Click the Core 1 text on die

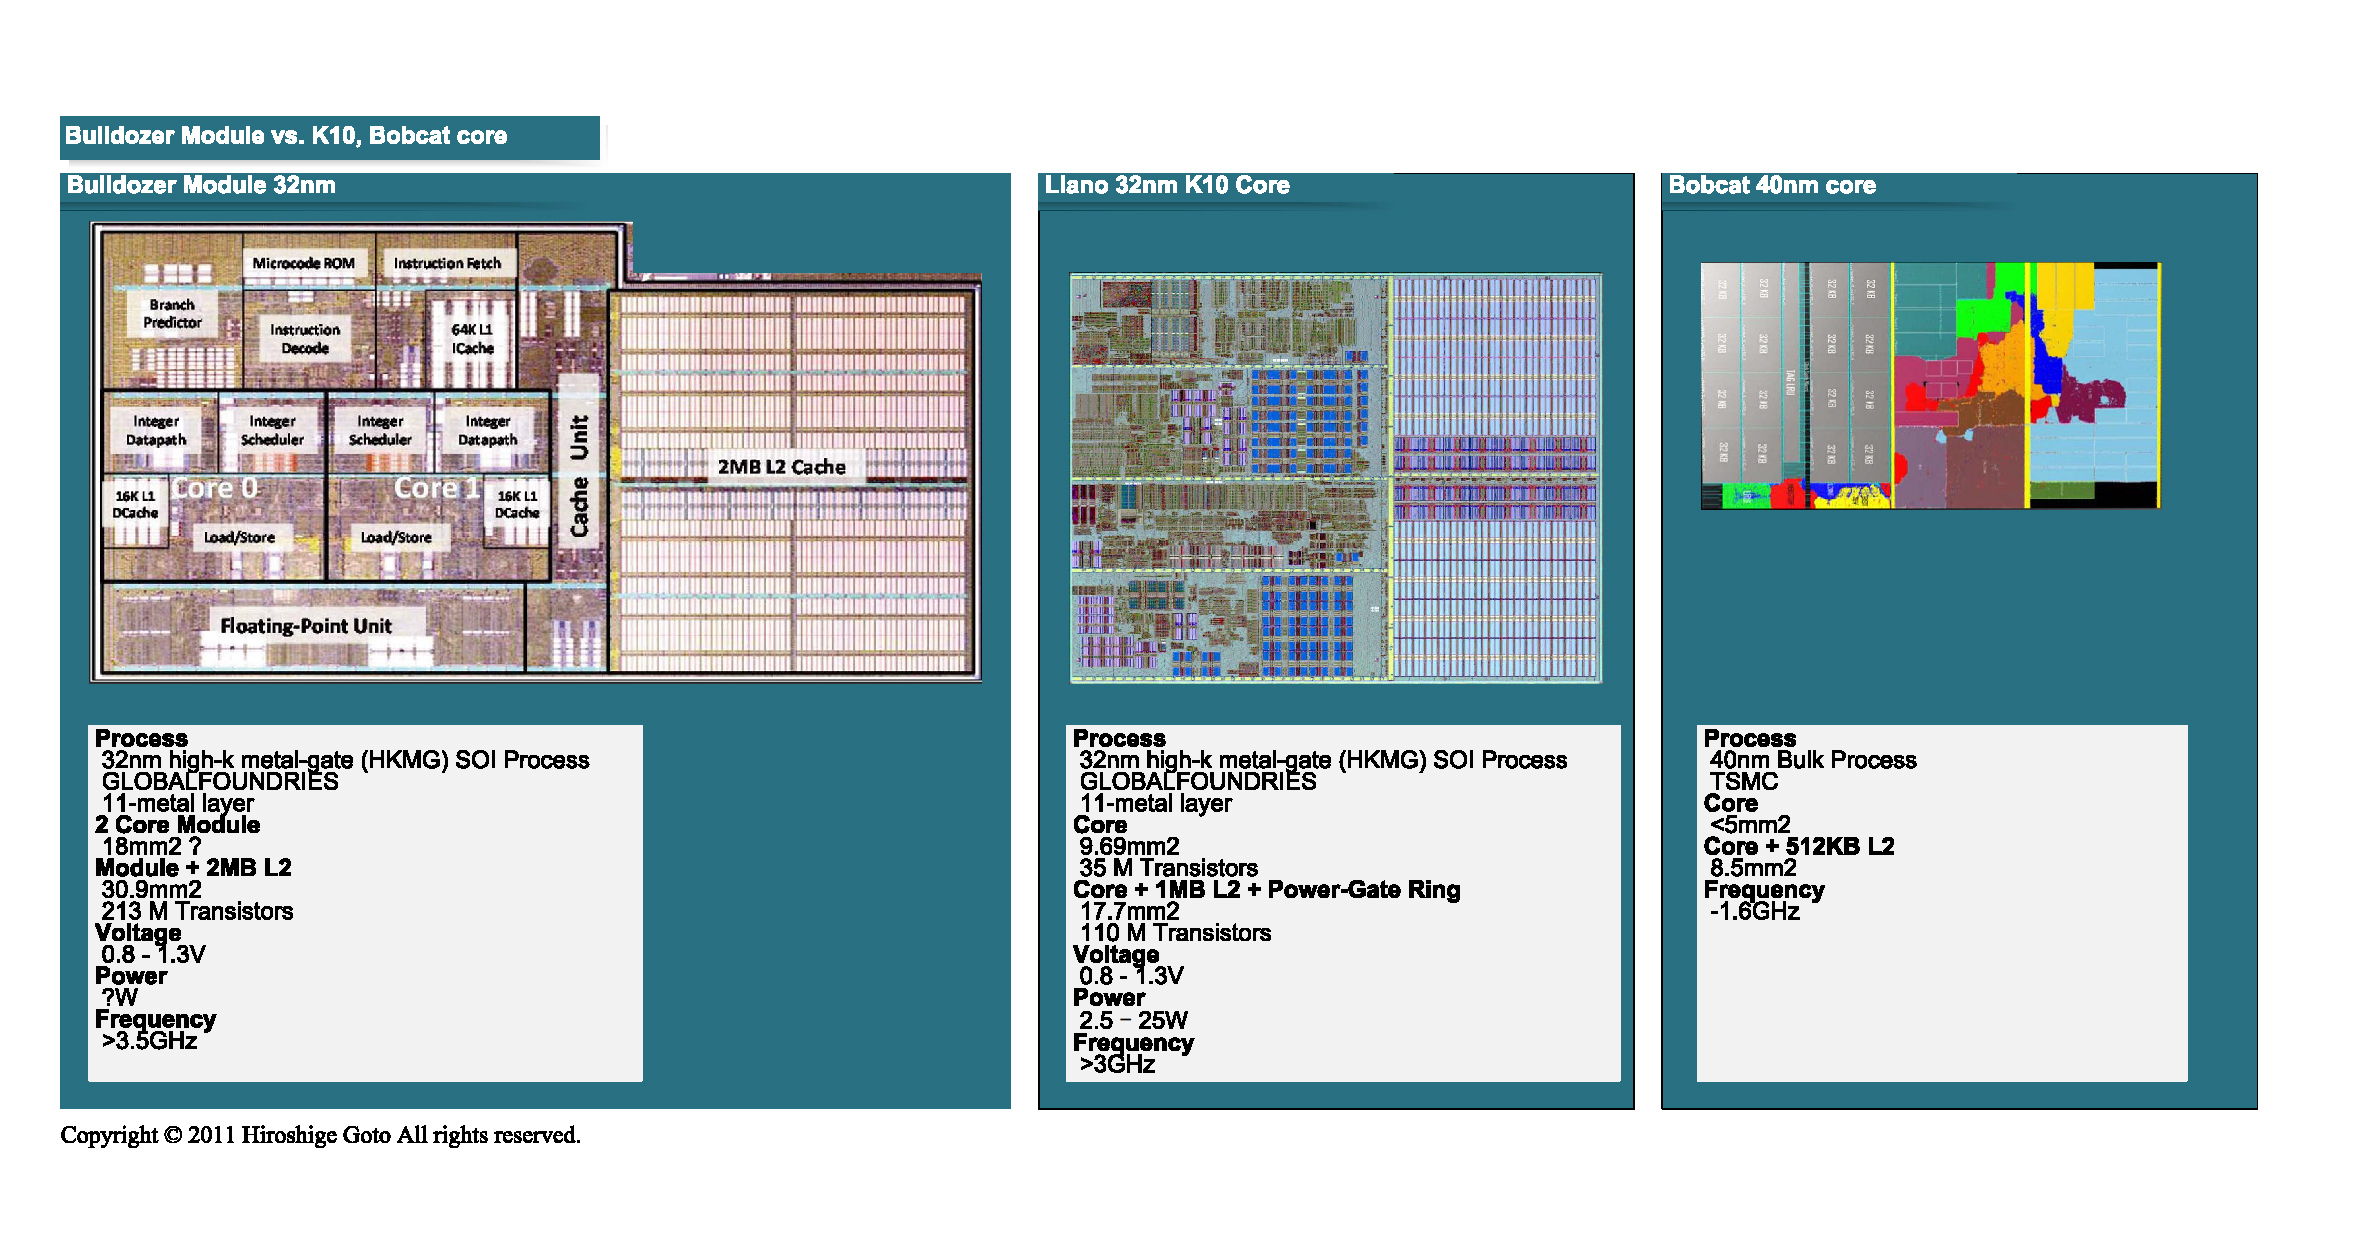coord(436,488)
